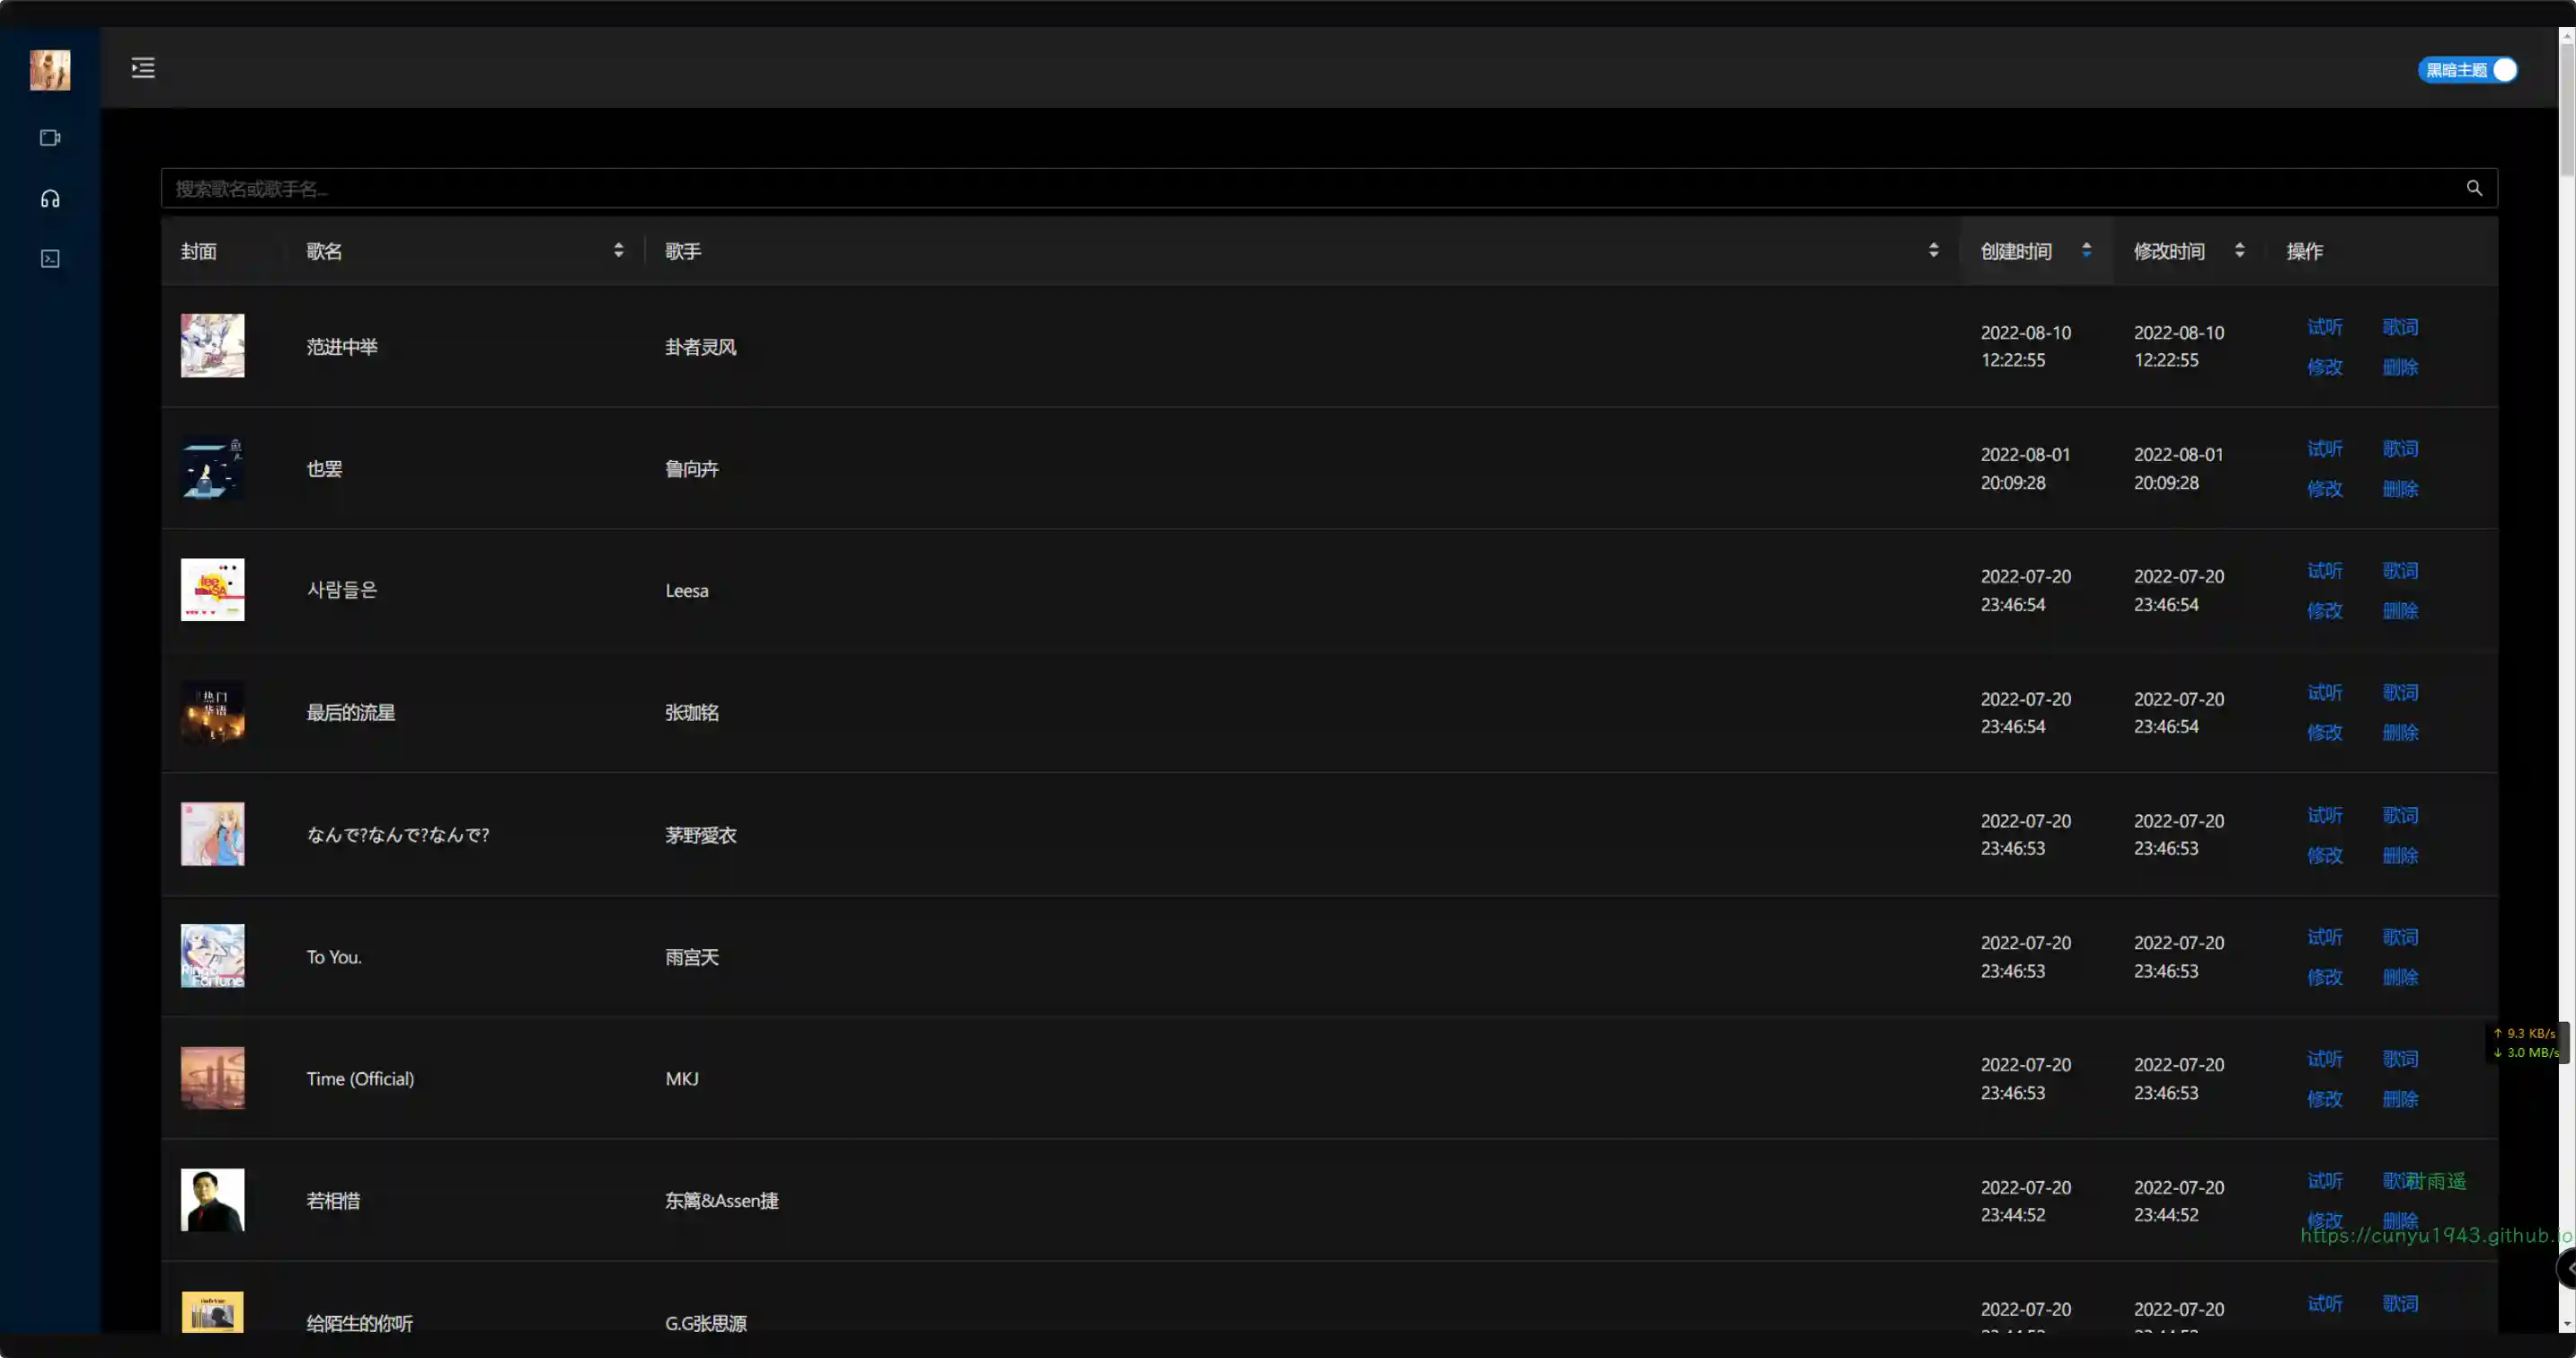
Task: Open 歌词 for 也罢
Action: point(2400,449)
